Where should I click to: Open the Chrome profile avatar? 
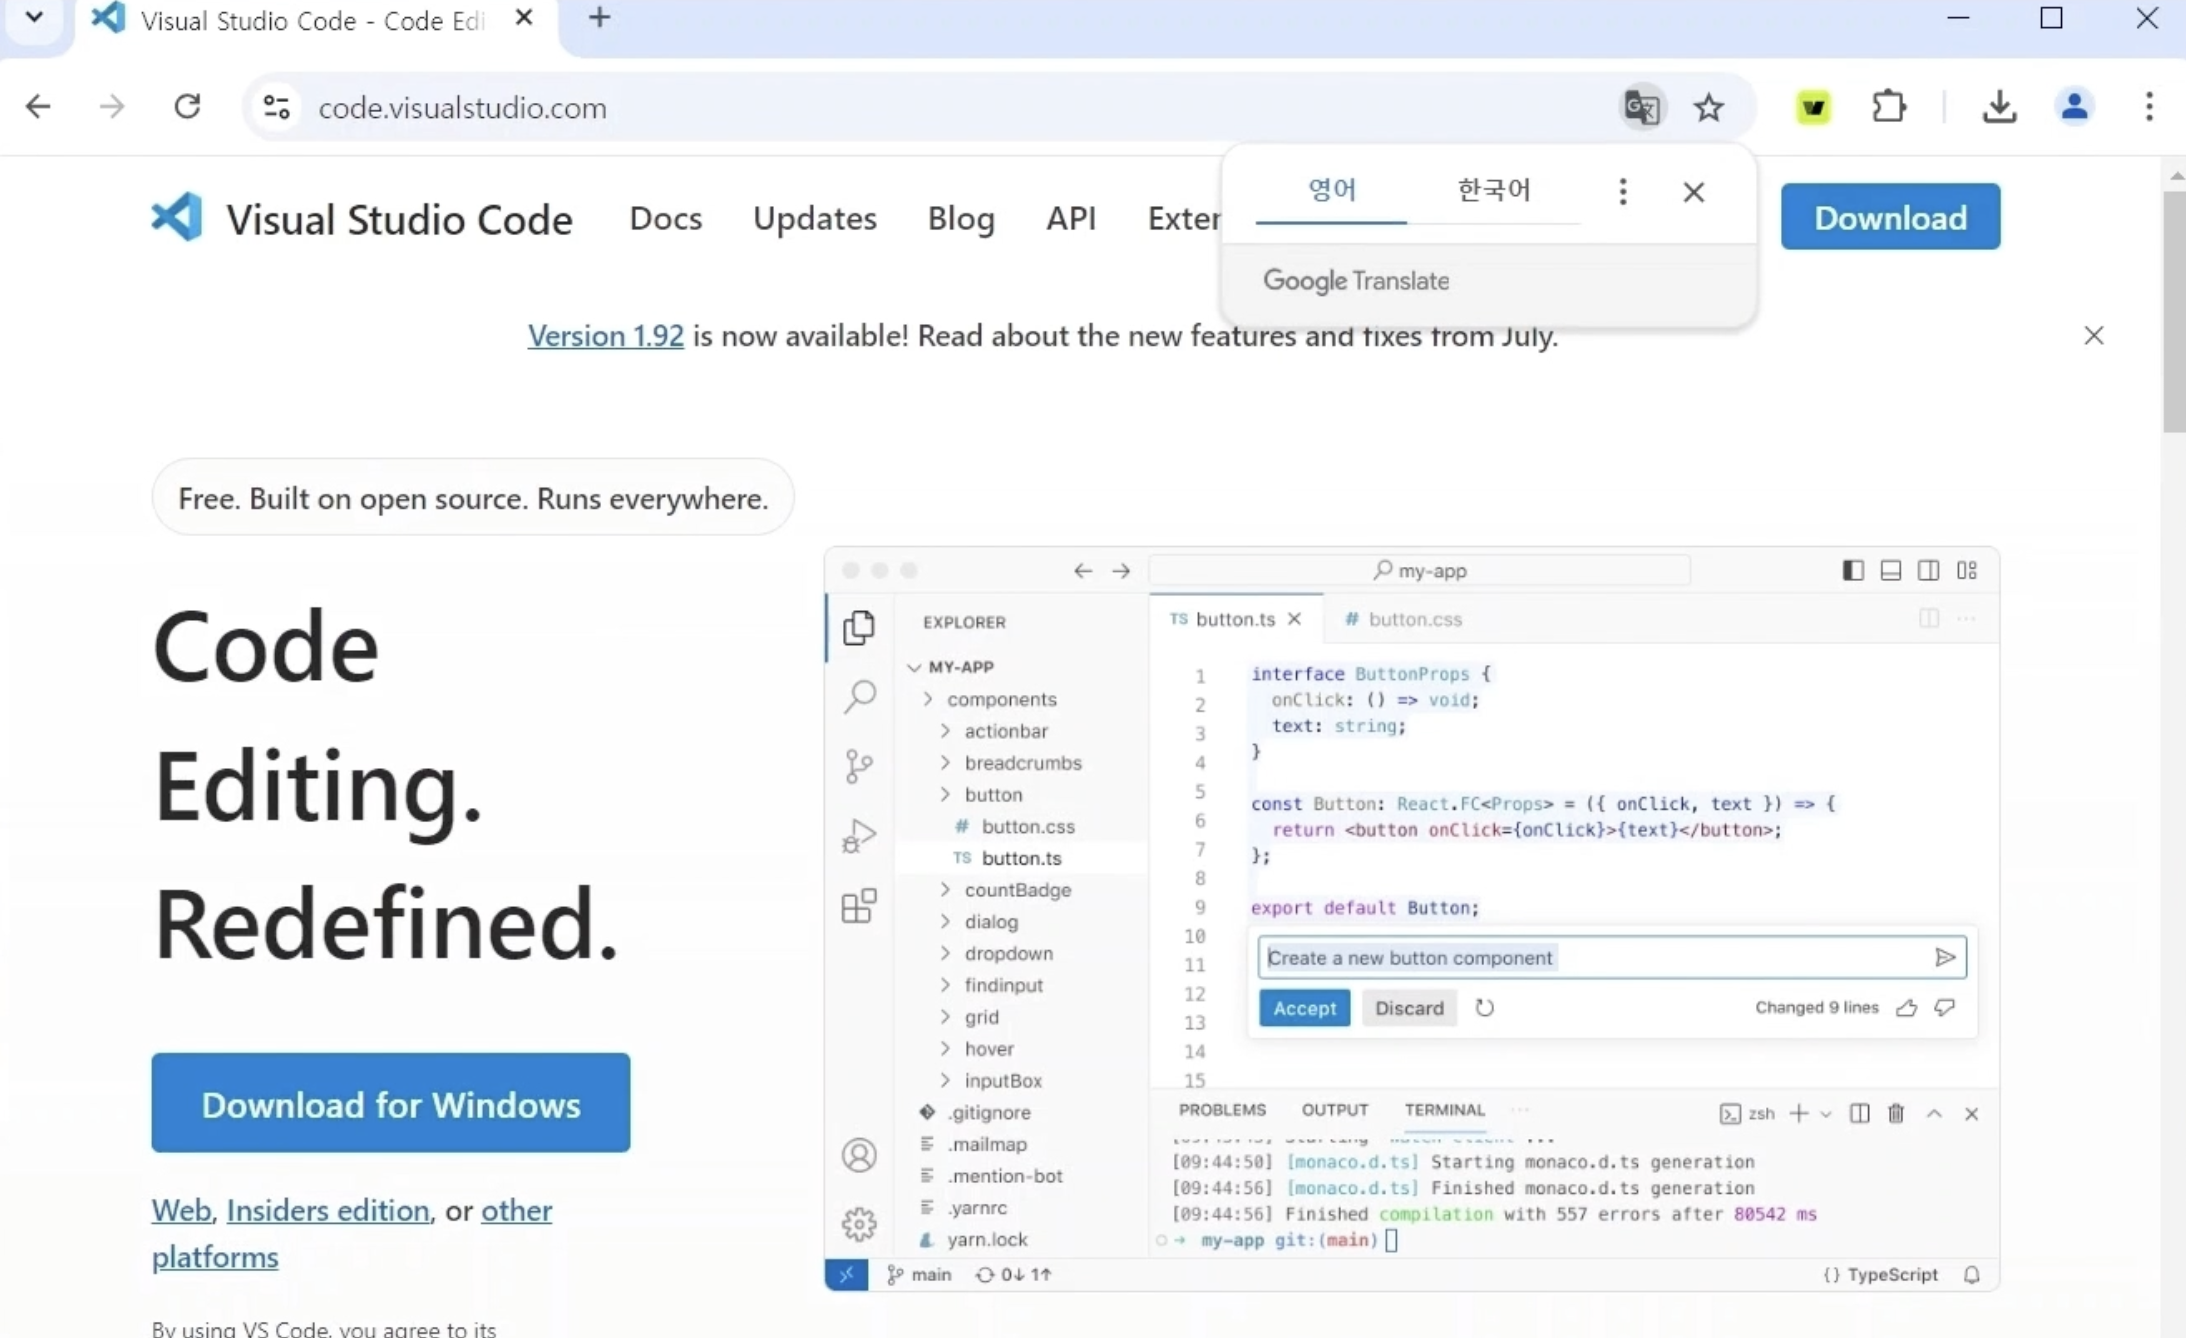2075,107
